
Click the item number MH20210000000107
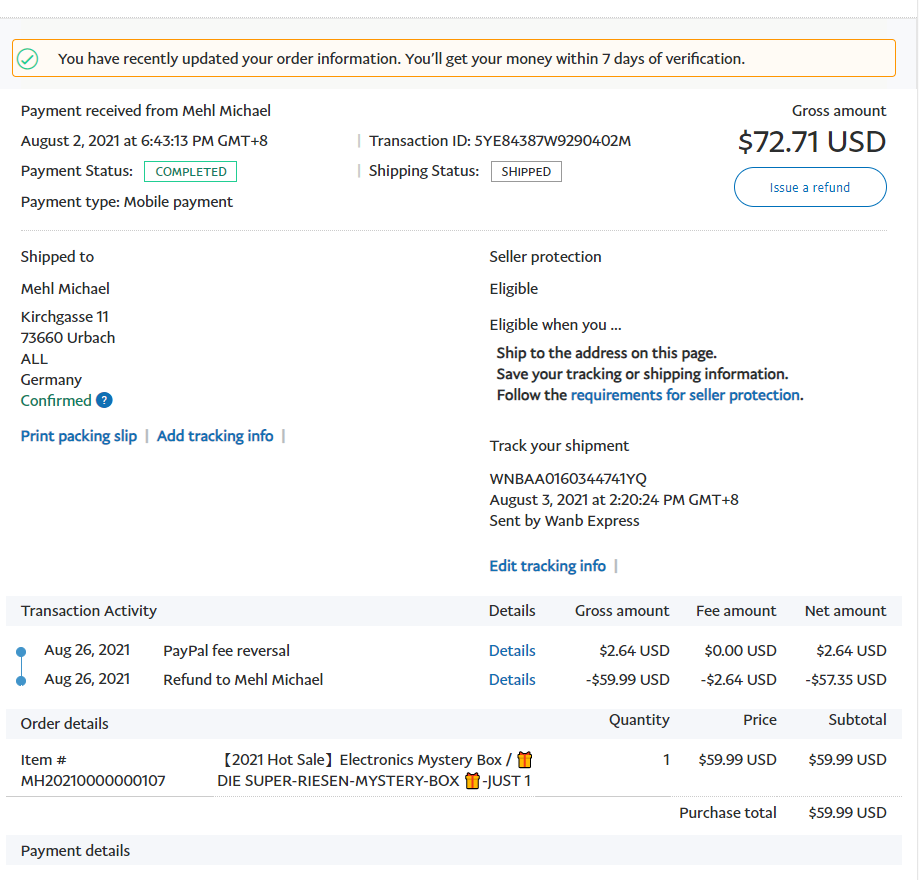point(93,781)
